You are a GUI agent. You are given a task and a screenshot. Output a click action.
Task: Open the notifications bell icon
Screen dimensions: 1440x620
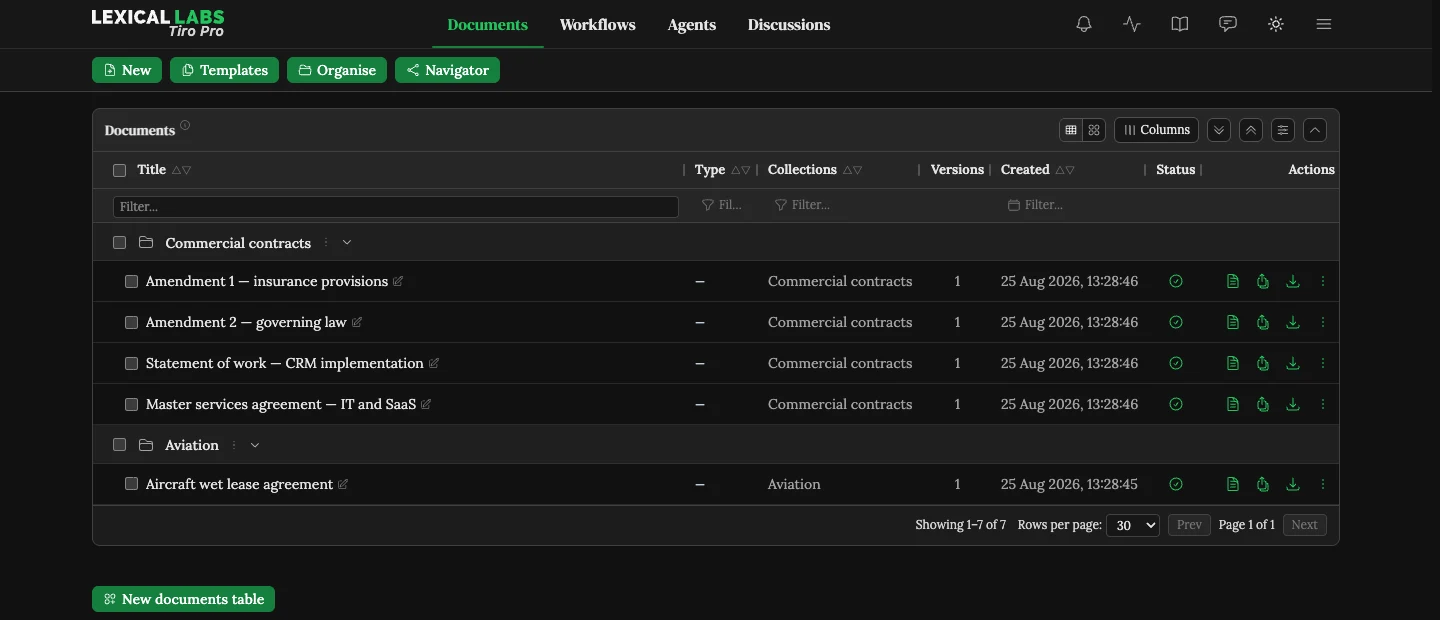pyautogui.click(x=1084, y=24)
